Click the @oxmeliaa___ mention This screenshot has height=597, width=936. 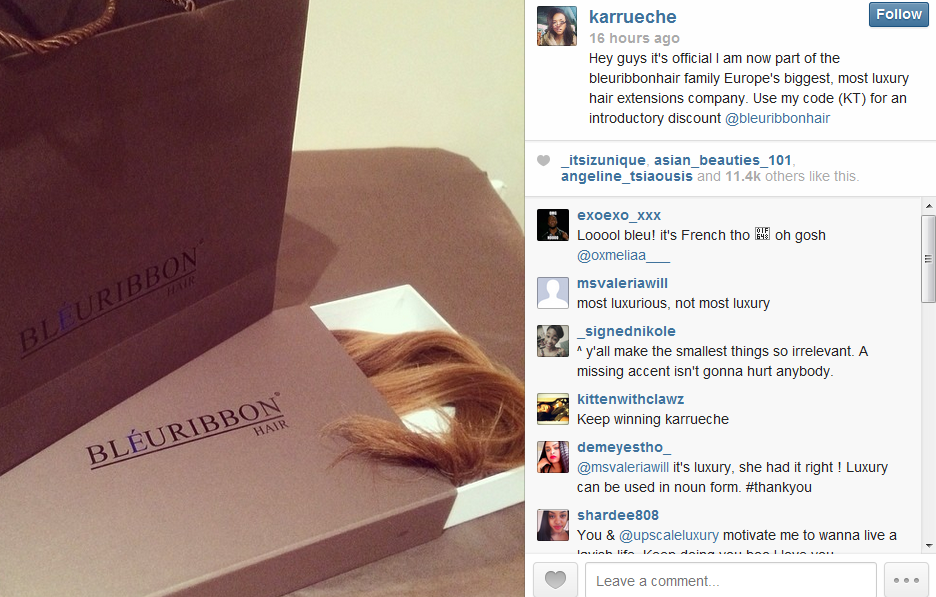coord(623,256)
